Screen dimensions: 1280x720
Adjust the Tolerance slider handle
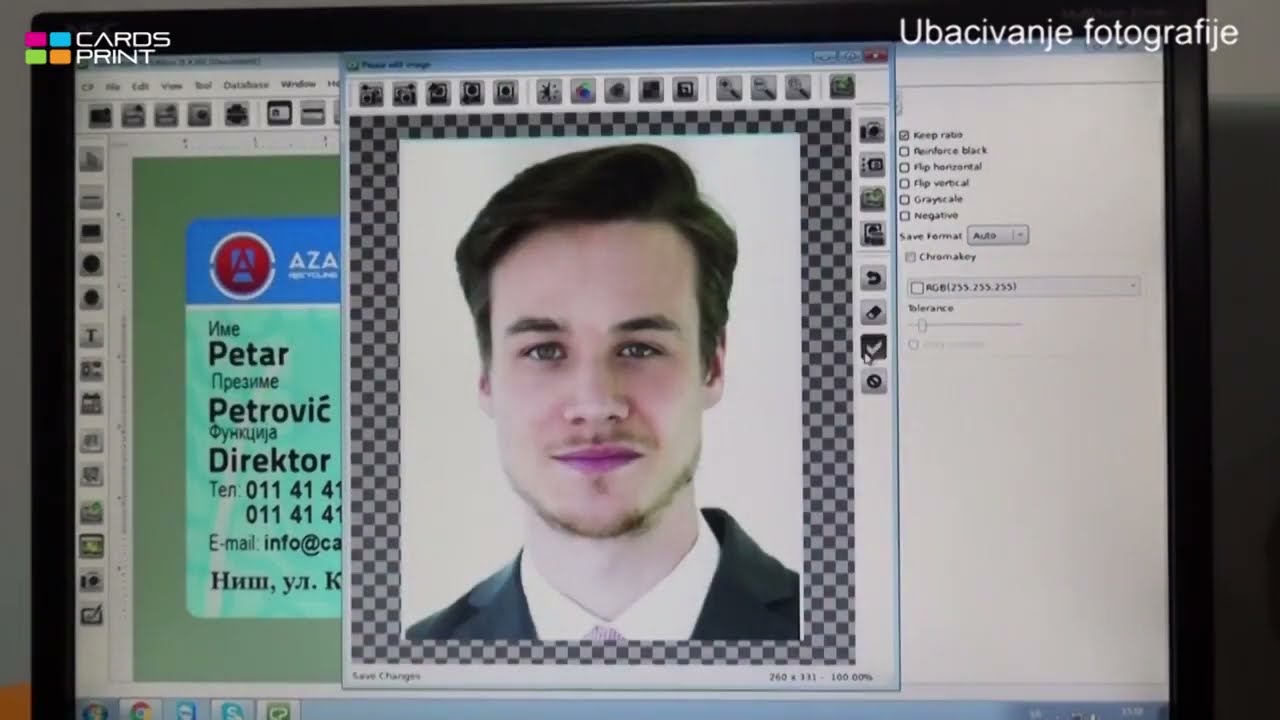click(x=922, y=325)
